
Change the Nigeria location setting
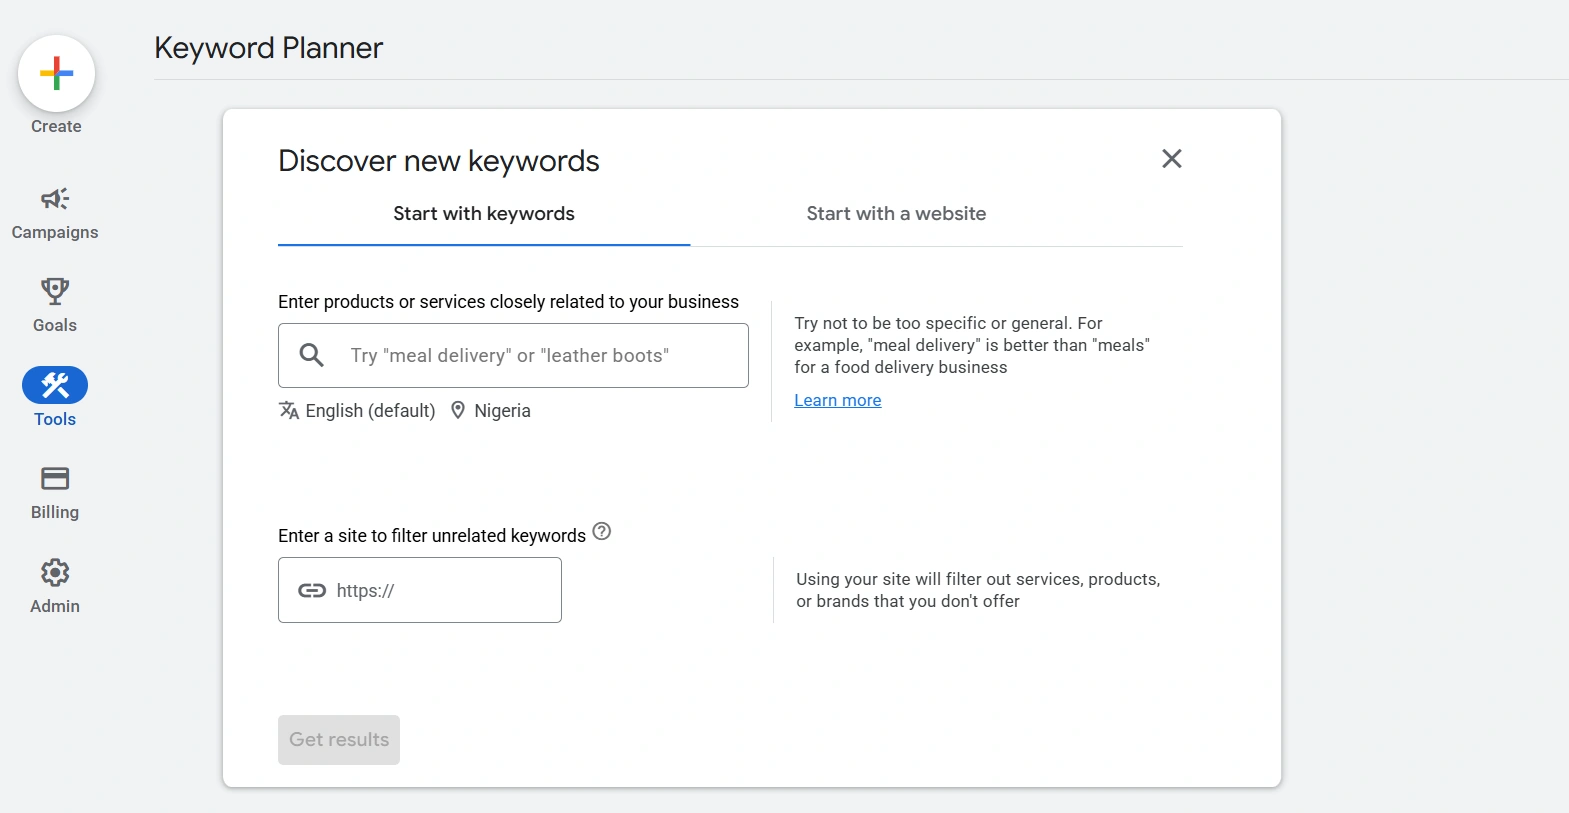pos(502,411)
